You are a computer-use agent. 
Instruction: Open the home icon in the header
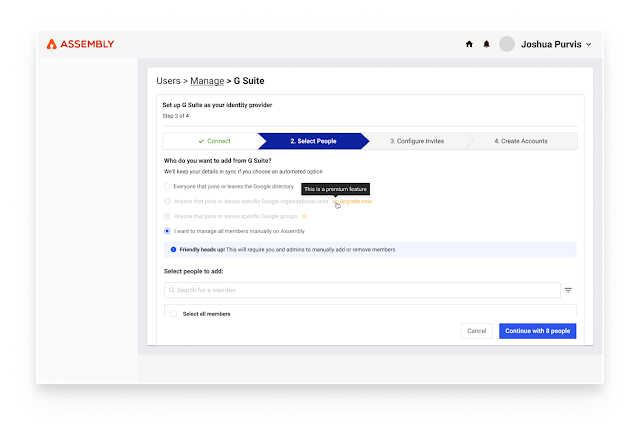(469, 44)
